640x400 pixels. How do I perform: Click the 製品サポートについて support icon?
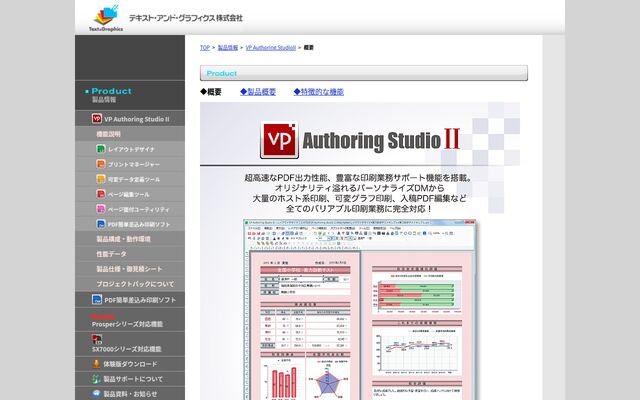96,379
